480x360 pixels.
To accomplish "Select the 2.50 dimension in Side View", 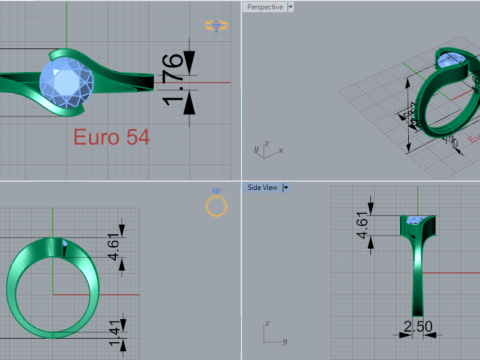I will 418,326.
